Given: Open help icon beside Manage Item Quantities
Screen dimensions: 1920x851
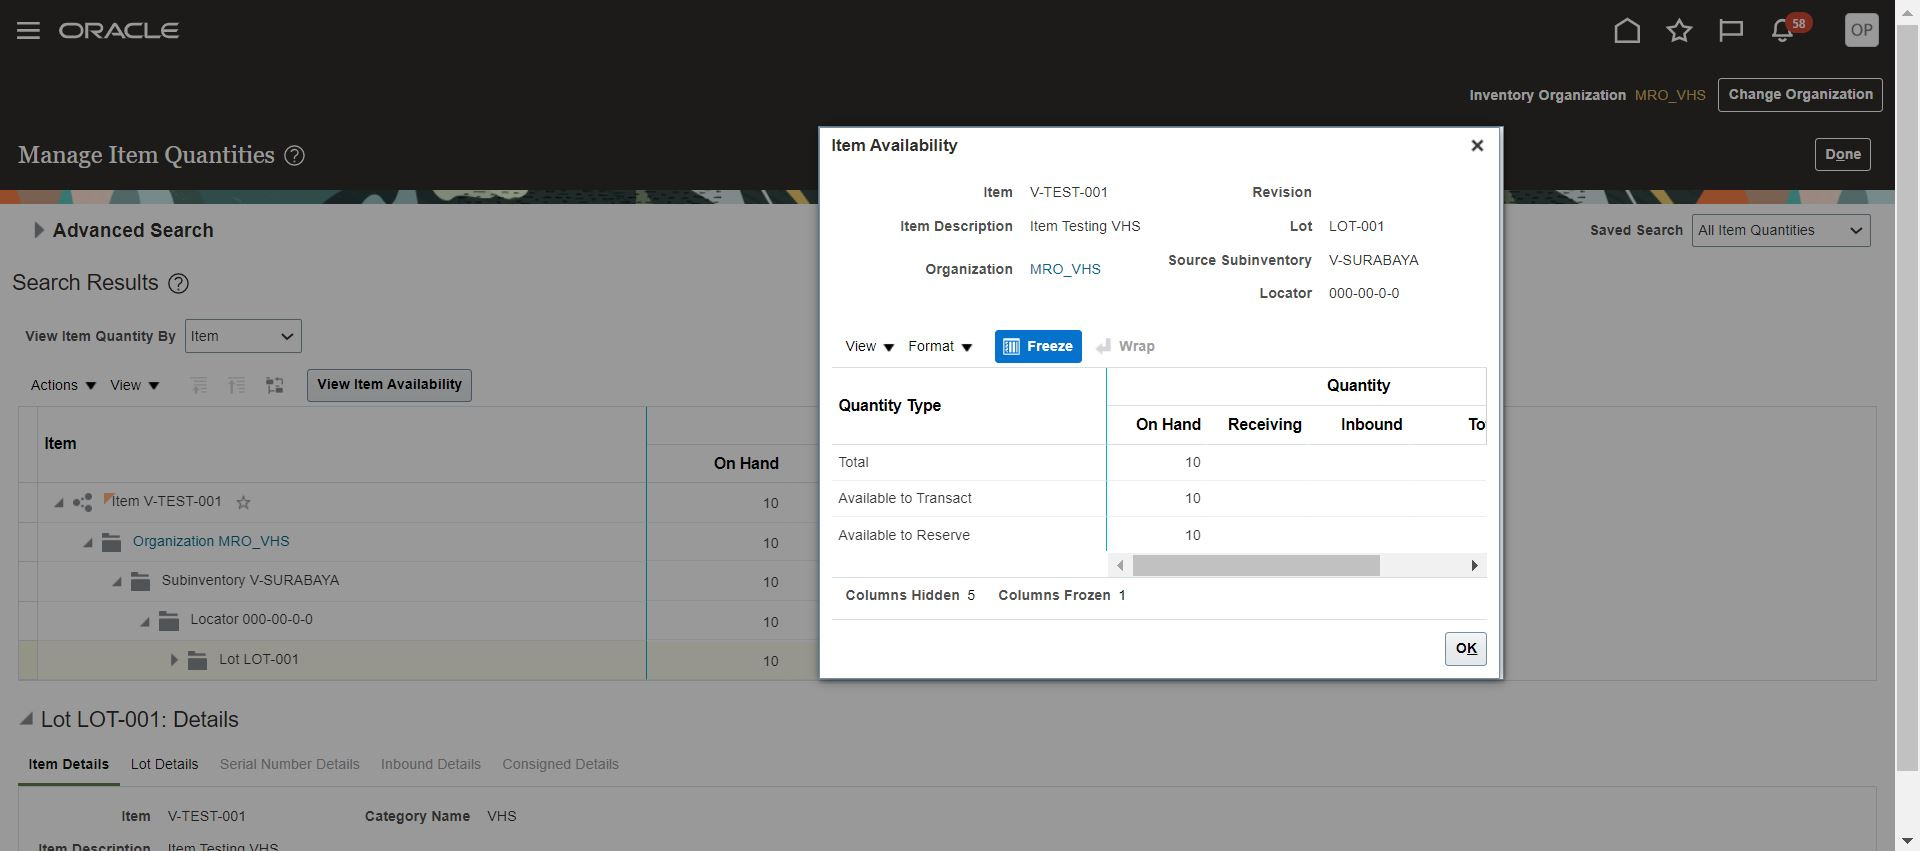Looking at the screenshot, I should point(294,156).
